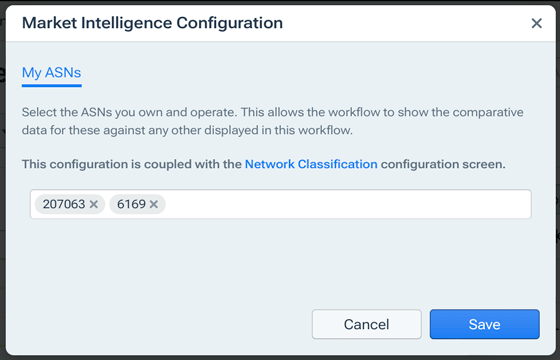The image size is (560, 360).
Task: Select the 6169 chip label
Action: (x=131, y=204)
